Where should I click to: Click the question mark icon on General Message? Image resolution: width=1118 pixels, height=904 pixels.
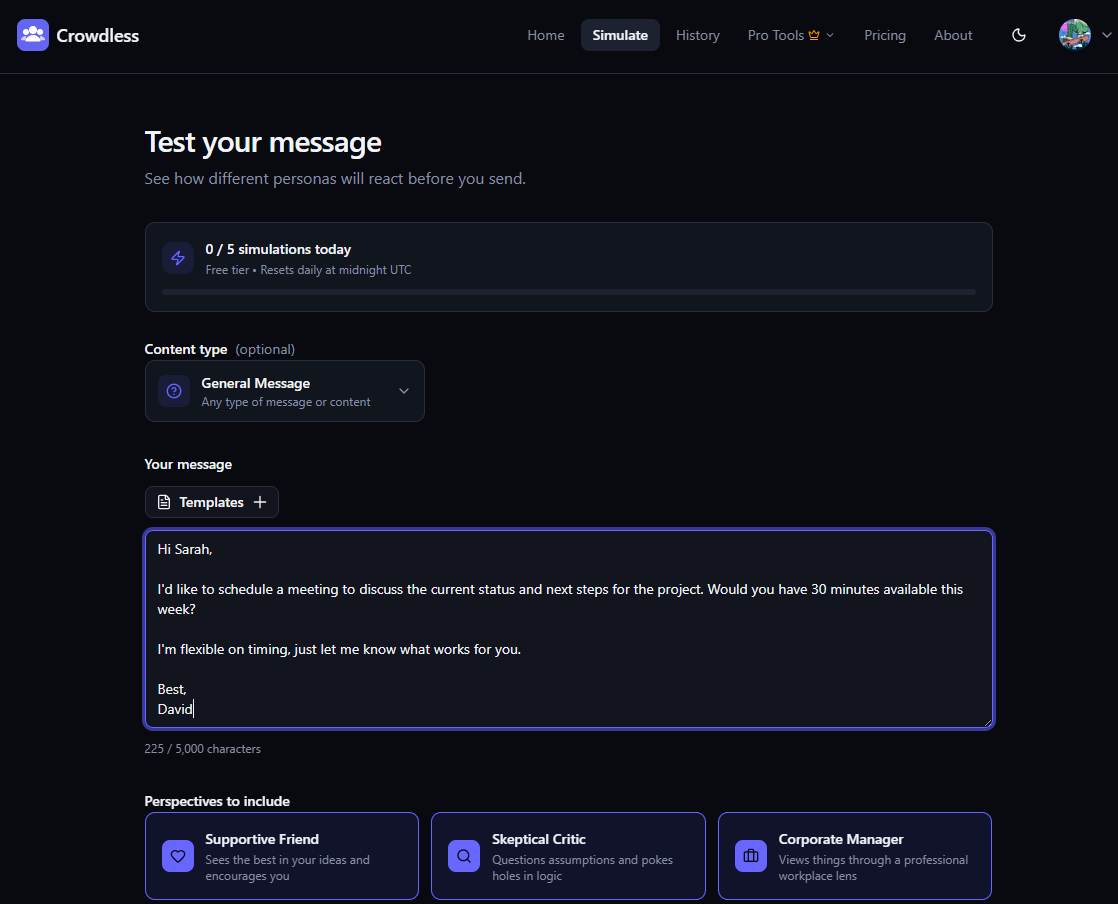(174, 391)
